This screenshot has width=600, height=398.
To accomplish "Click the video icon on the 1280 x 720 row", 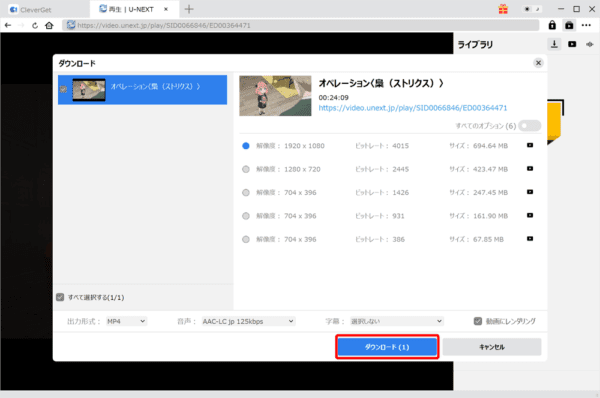I will pos(530,169).
